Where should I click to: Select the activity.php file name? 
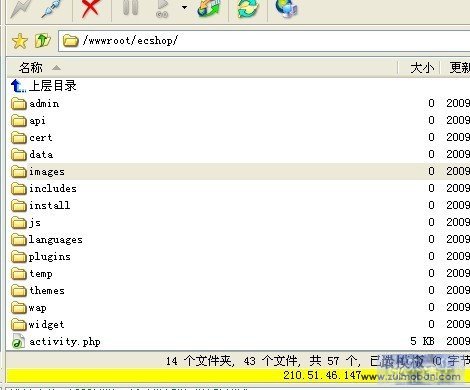(65, 342)
